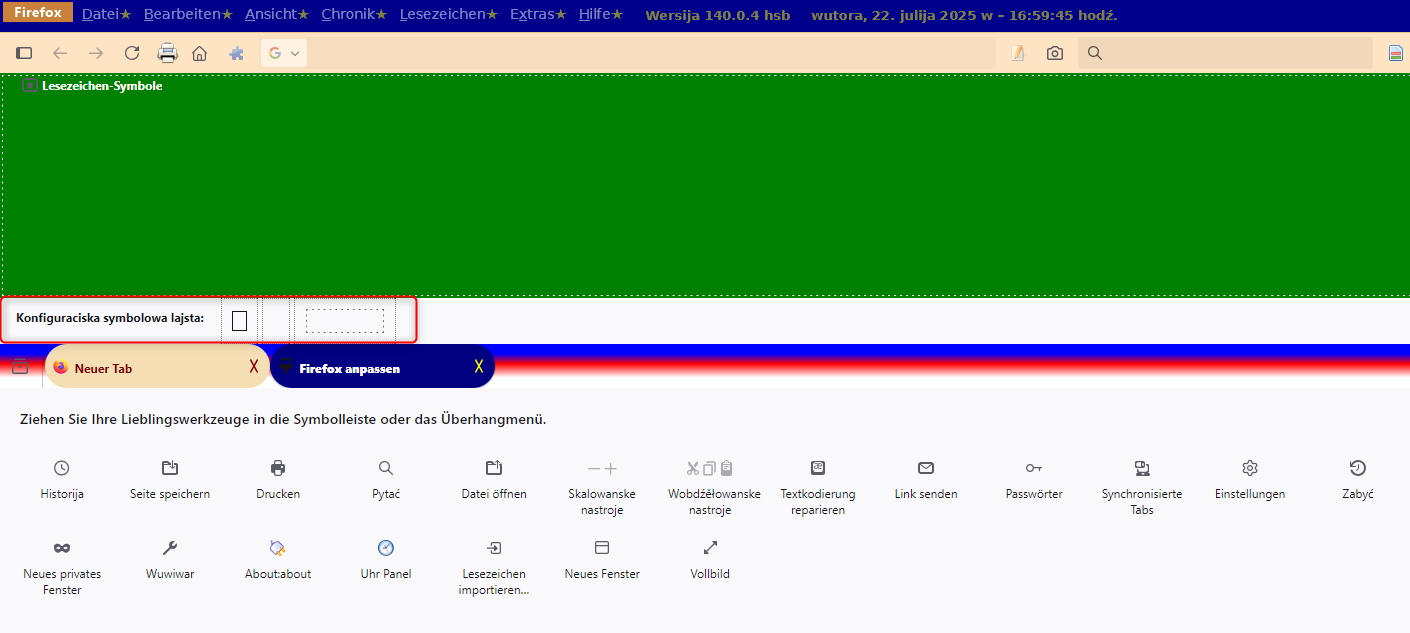Click the colored striped icon at the toolbar end
The image size is (1410, 633).
[x=1396, y=53]
